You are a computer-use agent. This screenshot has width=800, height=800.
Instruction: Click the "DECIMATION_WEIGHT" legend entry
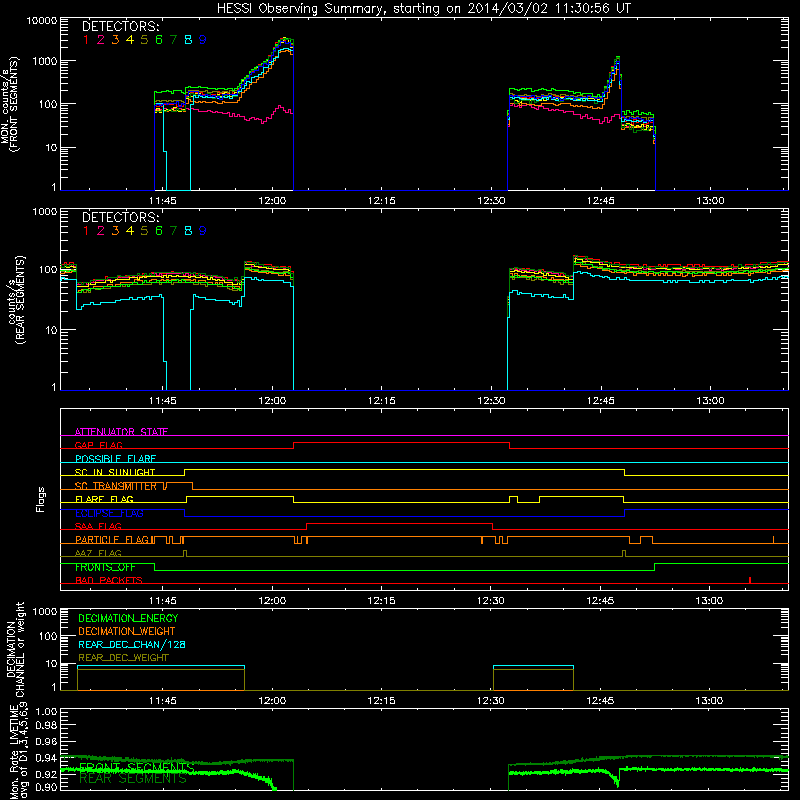127,632
